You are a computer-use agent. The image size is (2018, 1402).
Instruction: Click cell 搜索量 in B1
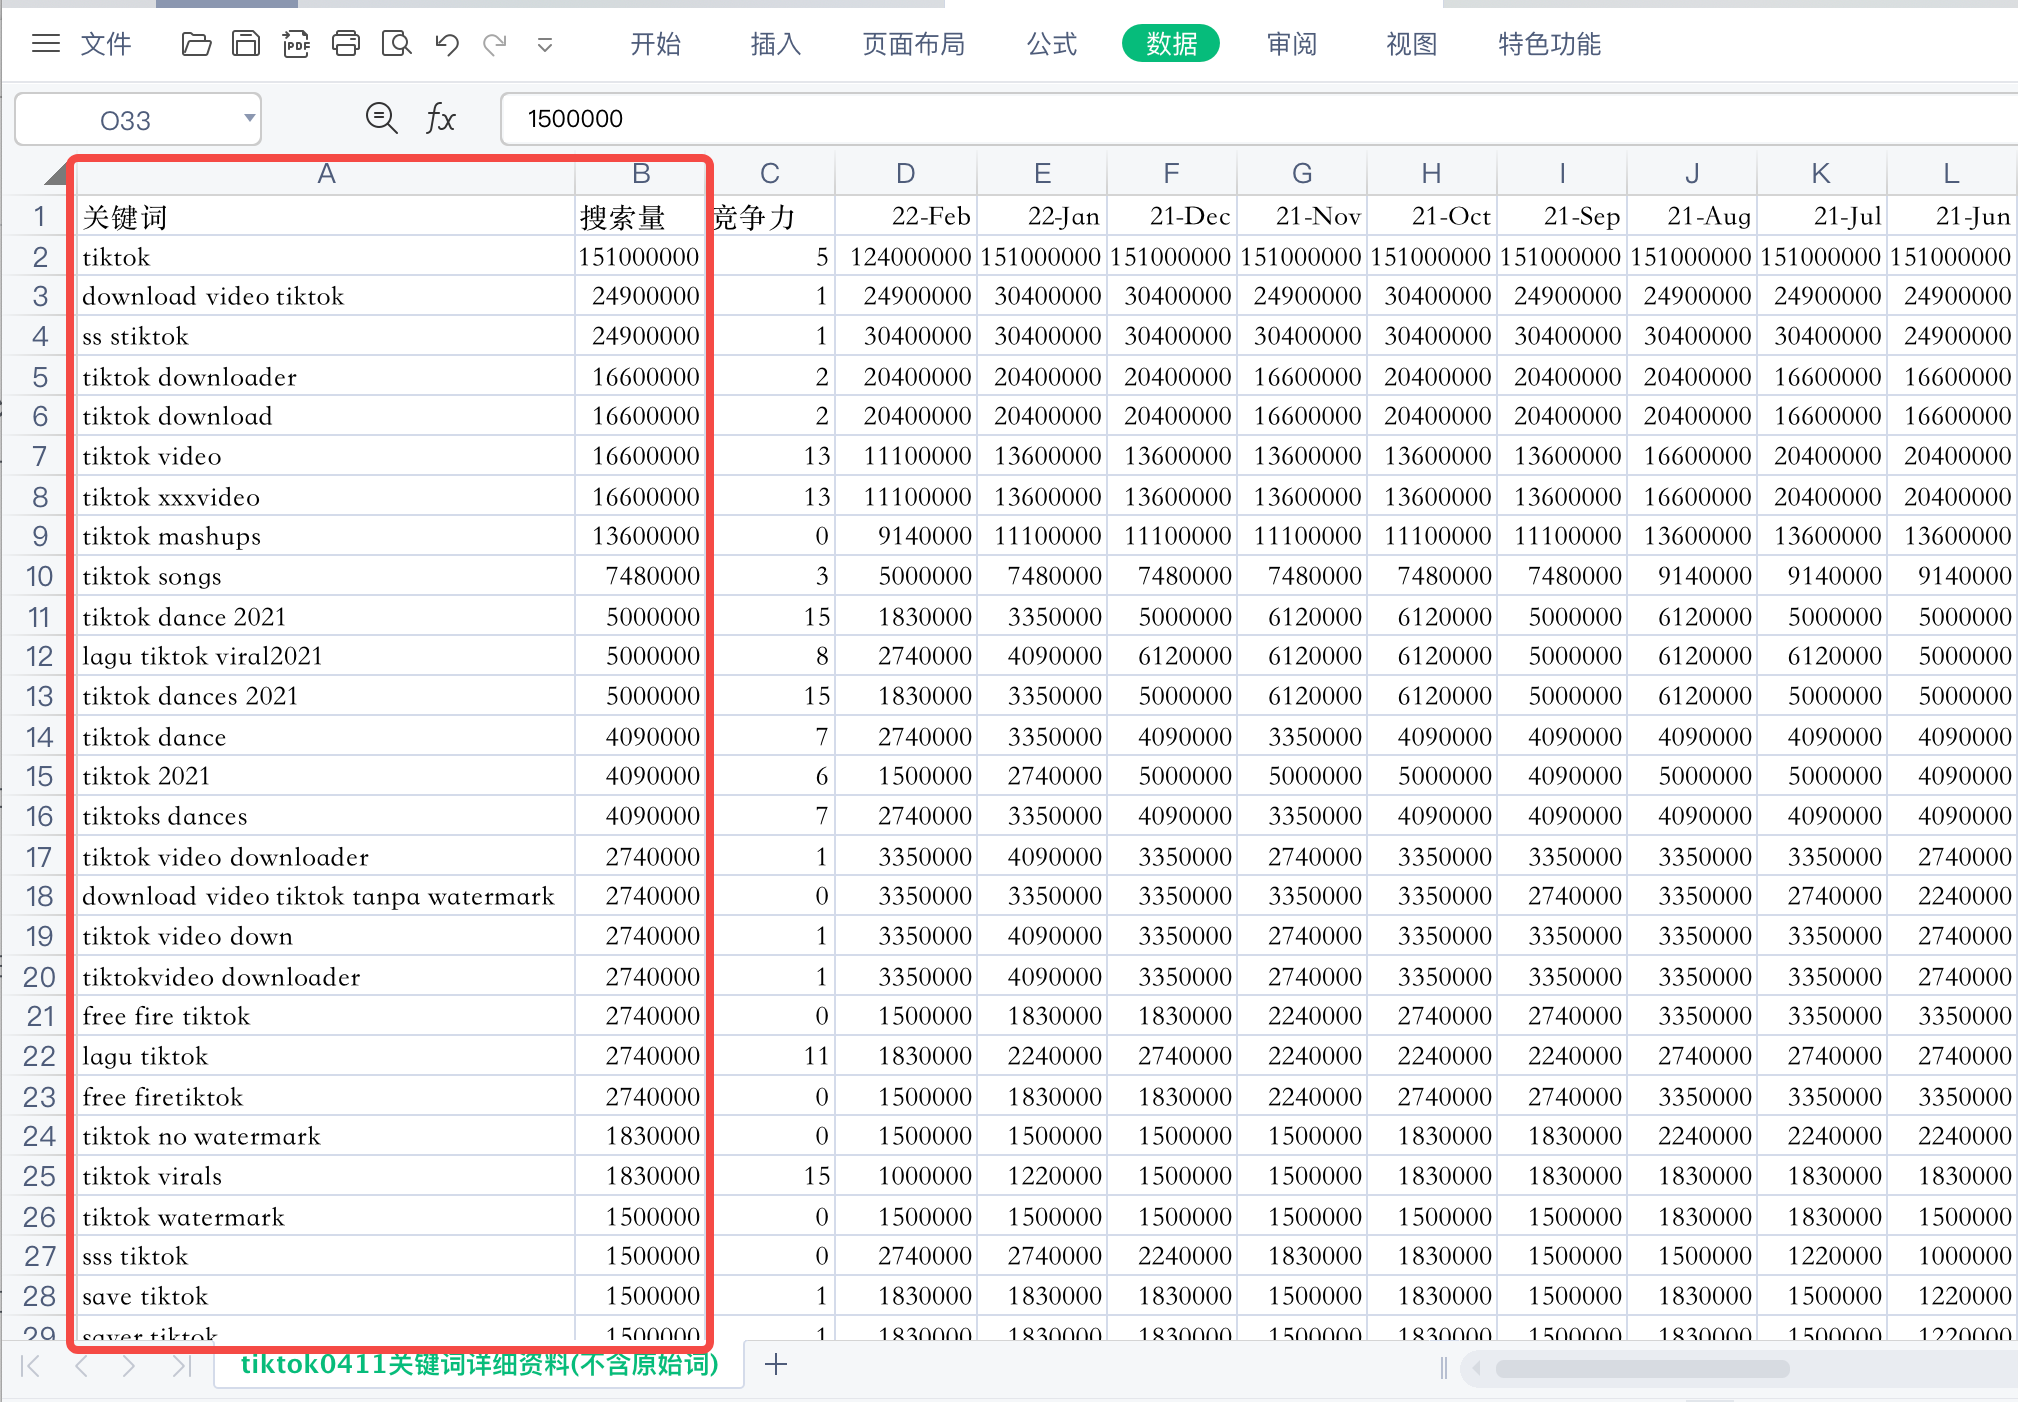pyautogui.click(x=641, y=217)
